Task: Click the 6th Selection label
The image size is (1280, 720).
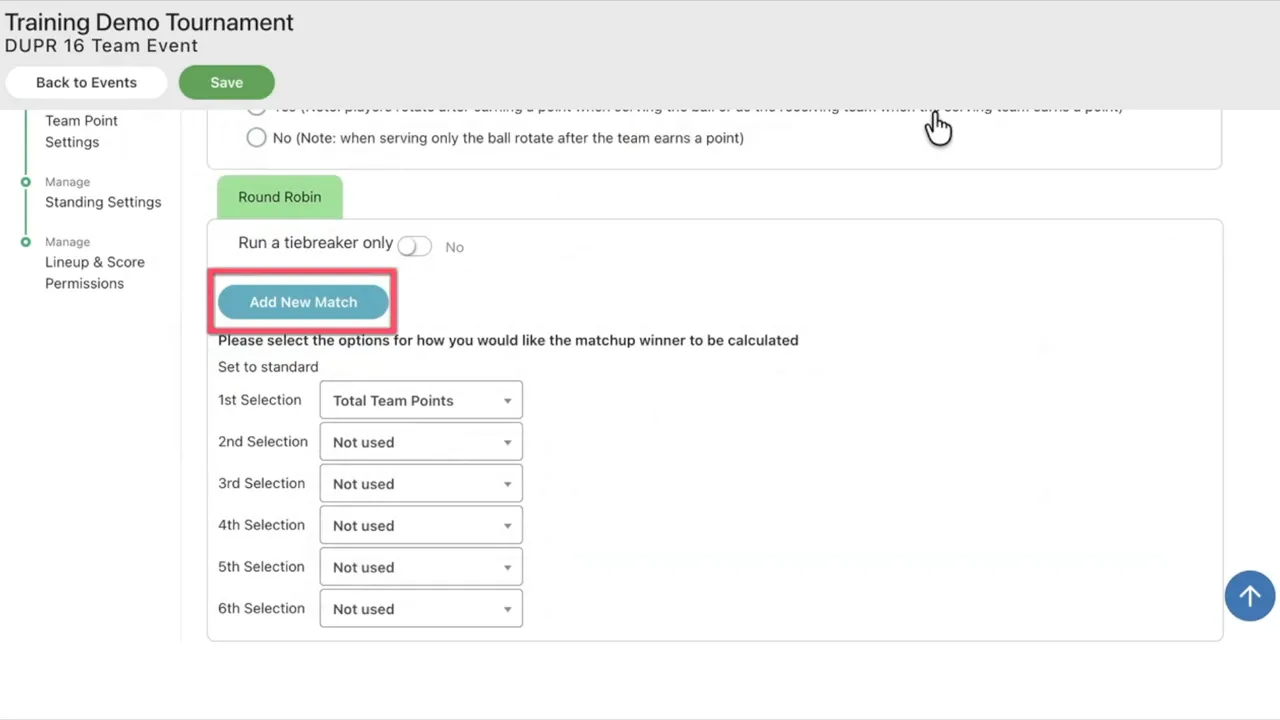Action: coord(261,608)
